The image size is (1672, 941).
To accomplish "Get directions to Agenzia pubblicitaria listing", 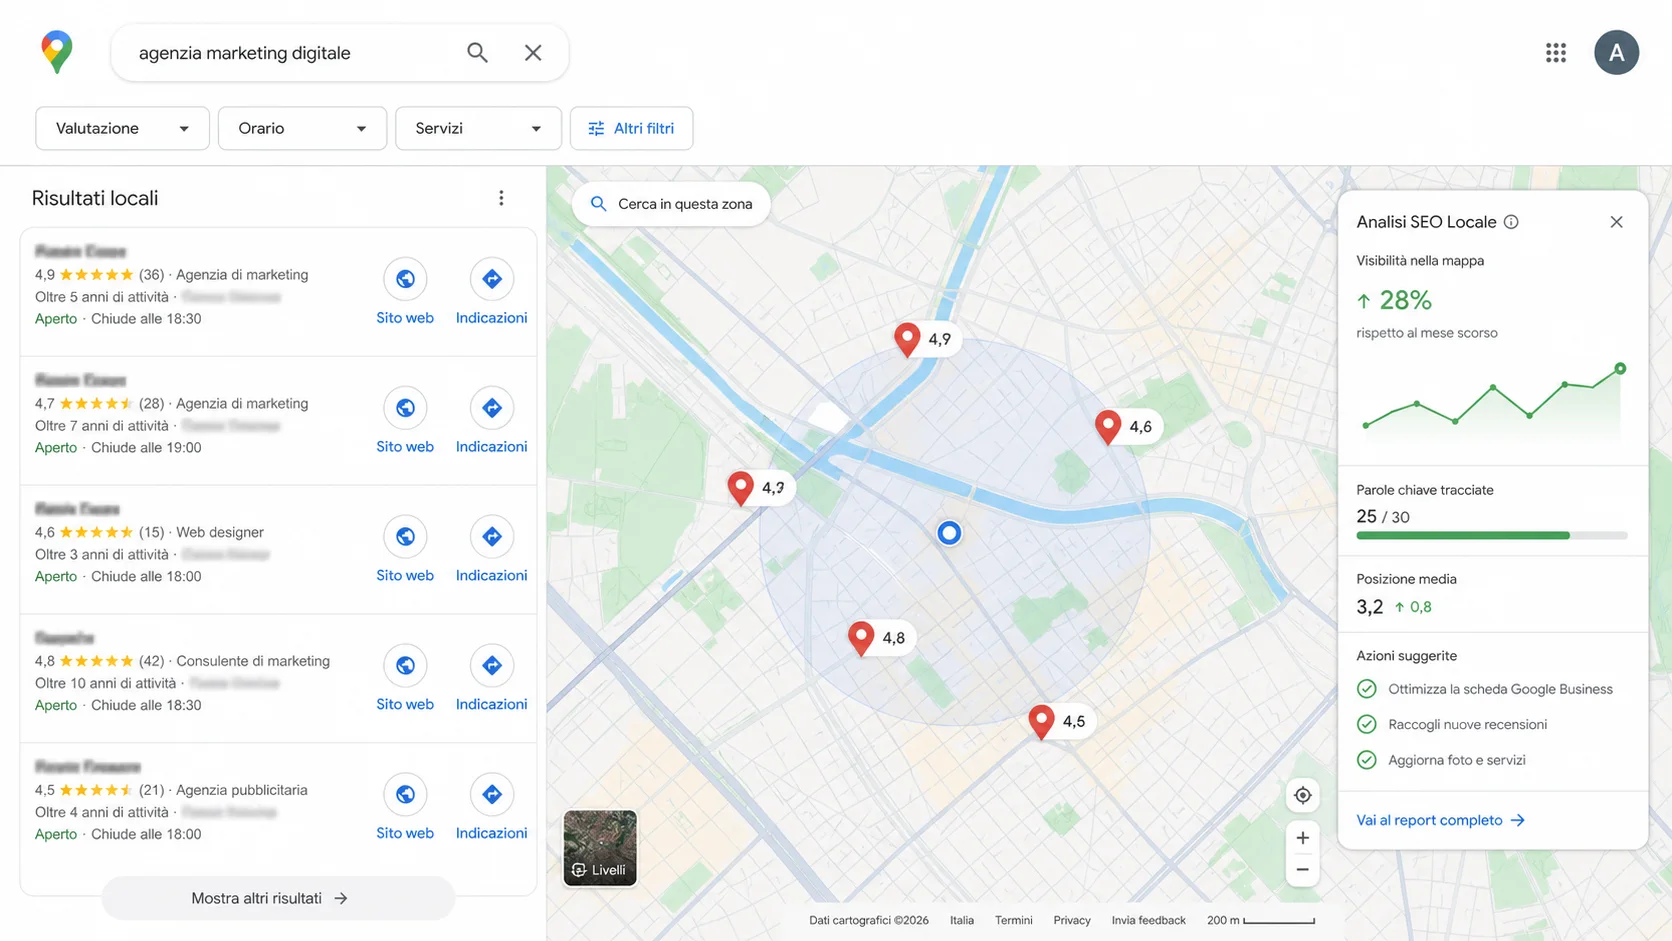I will [491, 808].
